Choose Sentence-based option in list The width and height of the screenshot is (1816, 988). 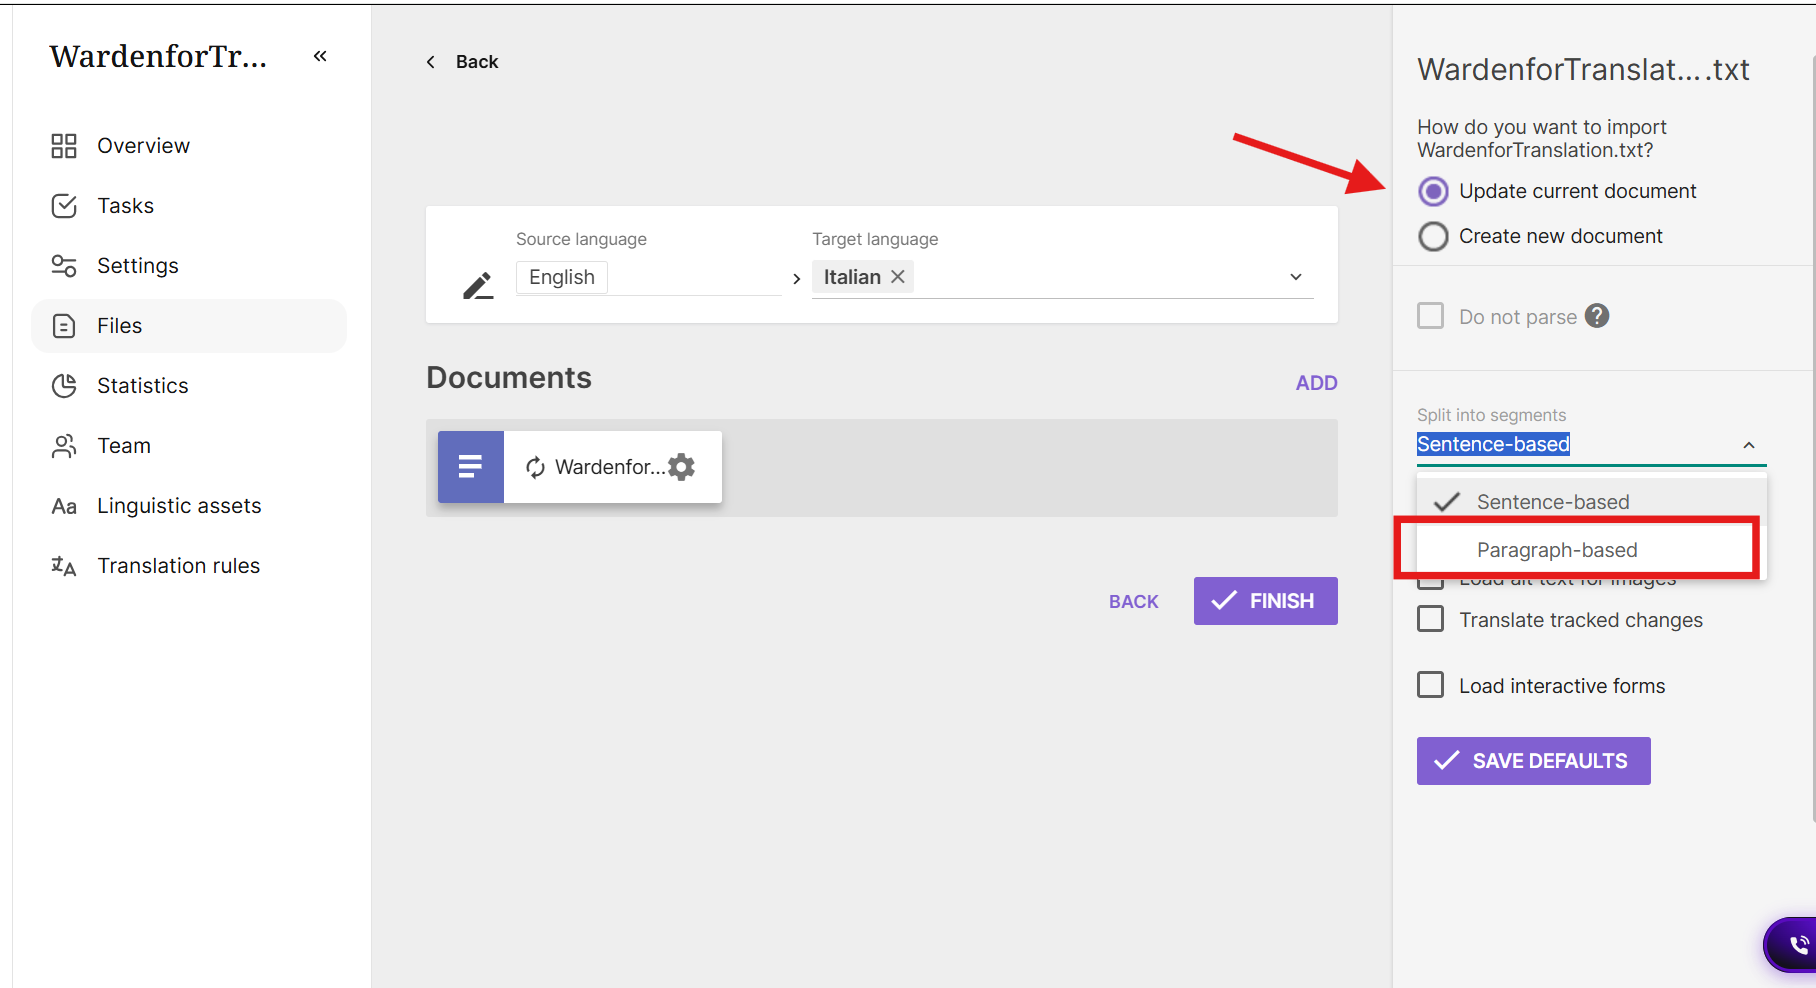point(1592,502)
